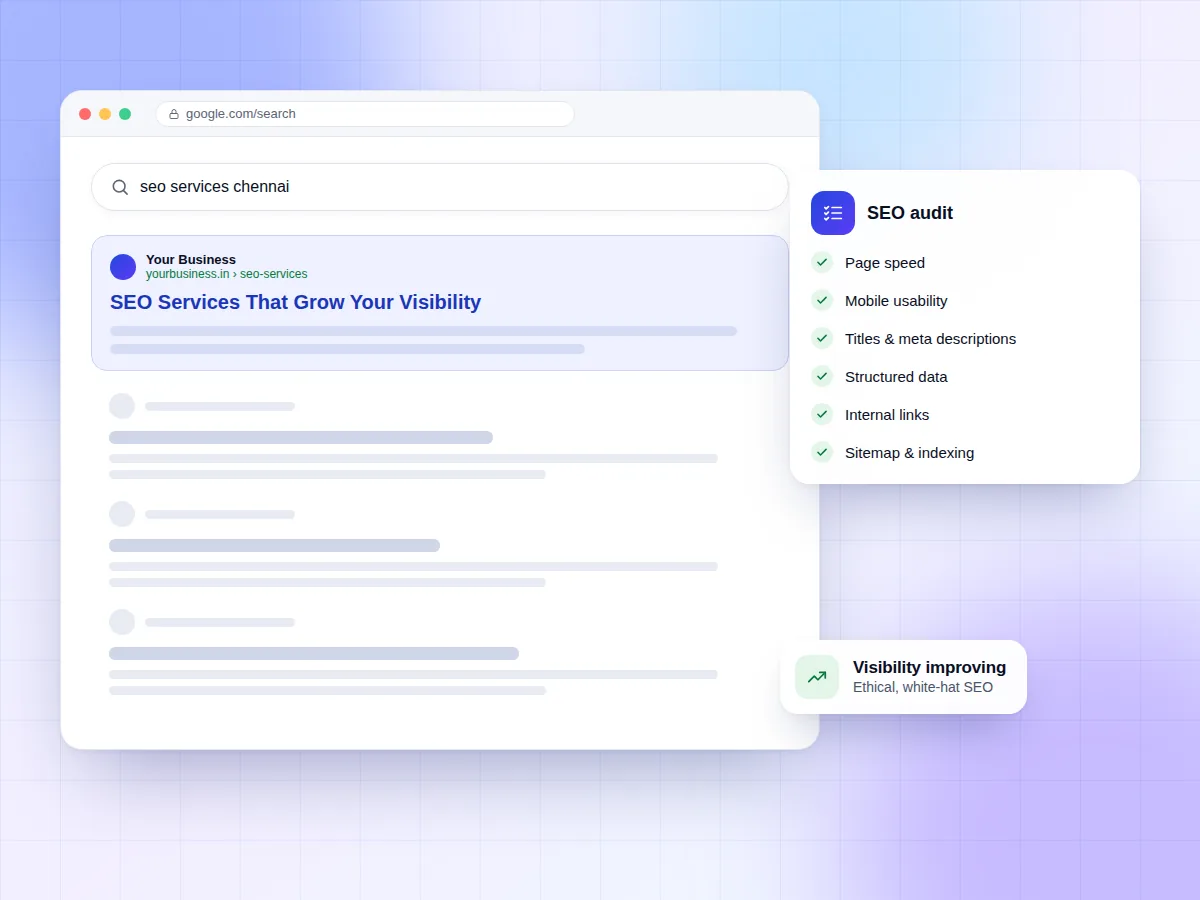Click the 'Mobile usability' label

(896, 301)
